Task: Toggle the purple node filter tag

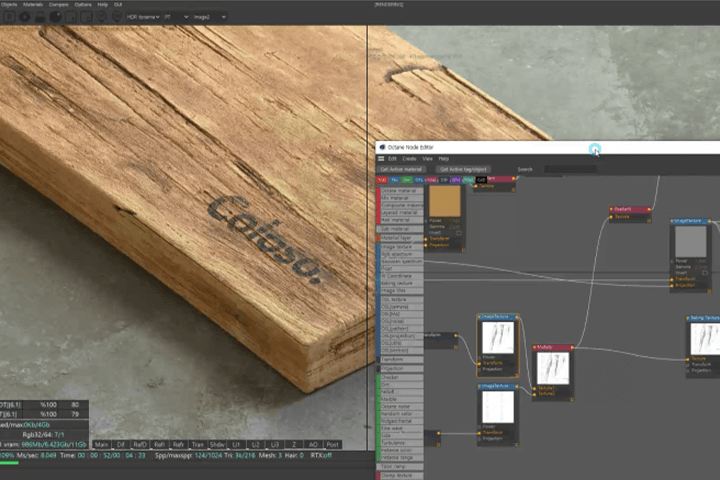Action: click(456, 180)
